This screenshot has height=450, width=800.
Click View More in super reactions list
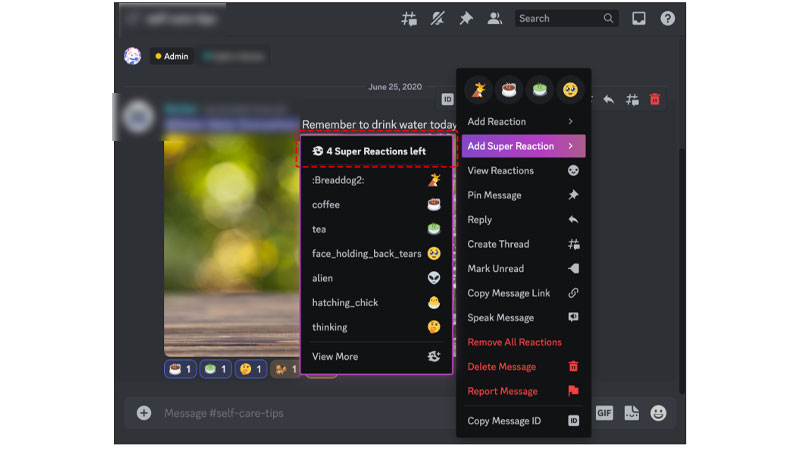tap(376, 357)
